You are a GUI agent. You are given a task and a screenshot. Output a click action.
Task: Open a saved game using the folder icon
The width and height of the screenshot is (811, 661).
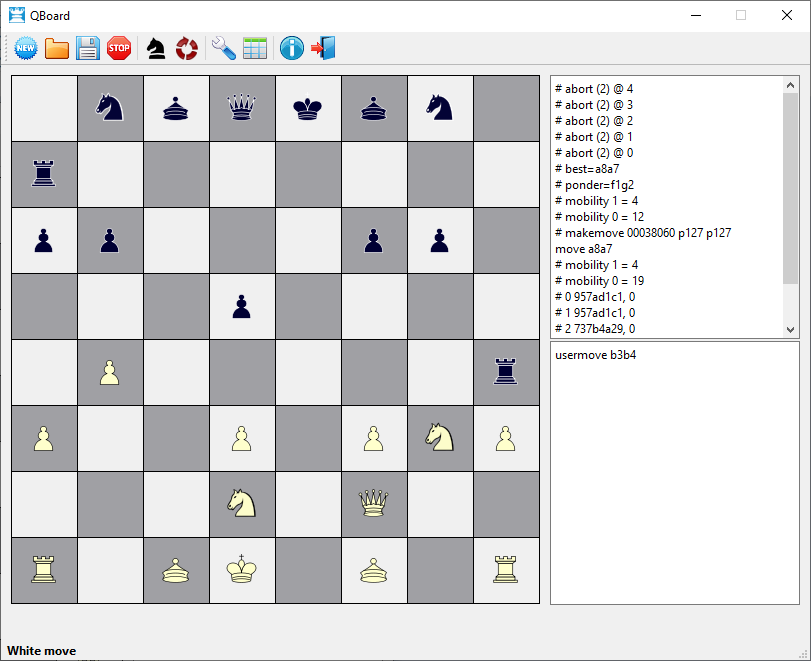[x=57, y=49]
